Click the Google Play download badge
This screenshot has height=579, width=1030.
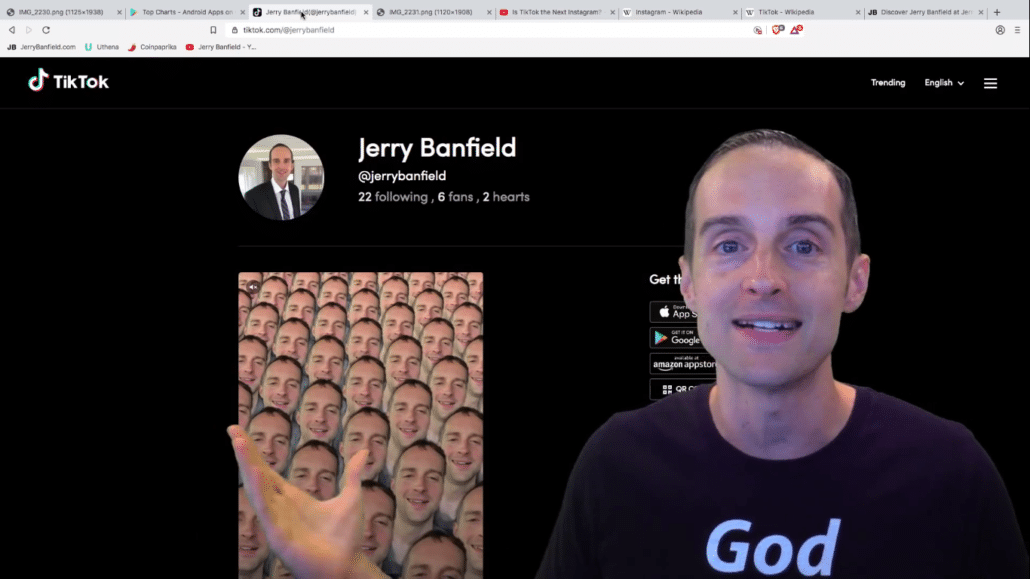click(x=675, y=338)
